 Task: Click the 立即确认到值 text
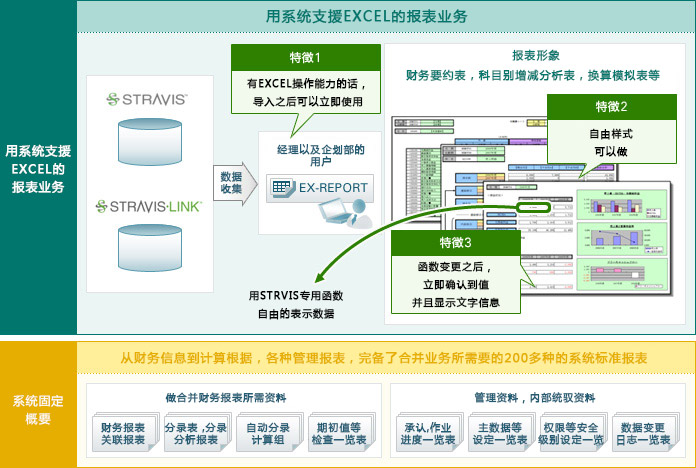click(456, 285)
